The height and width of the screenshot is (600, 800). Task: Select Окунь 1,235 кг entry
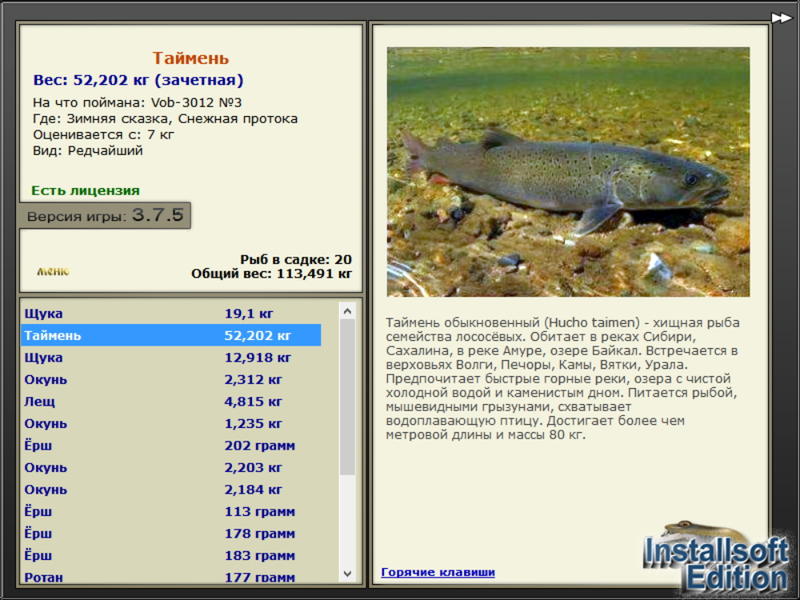[171, 423]
